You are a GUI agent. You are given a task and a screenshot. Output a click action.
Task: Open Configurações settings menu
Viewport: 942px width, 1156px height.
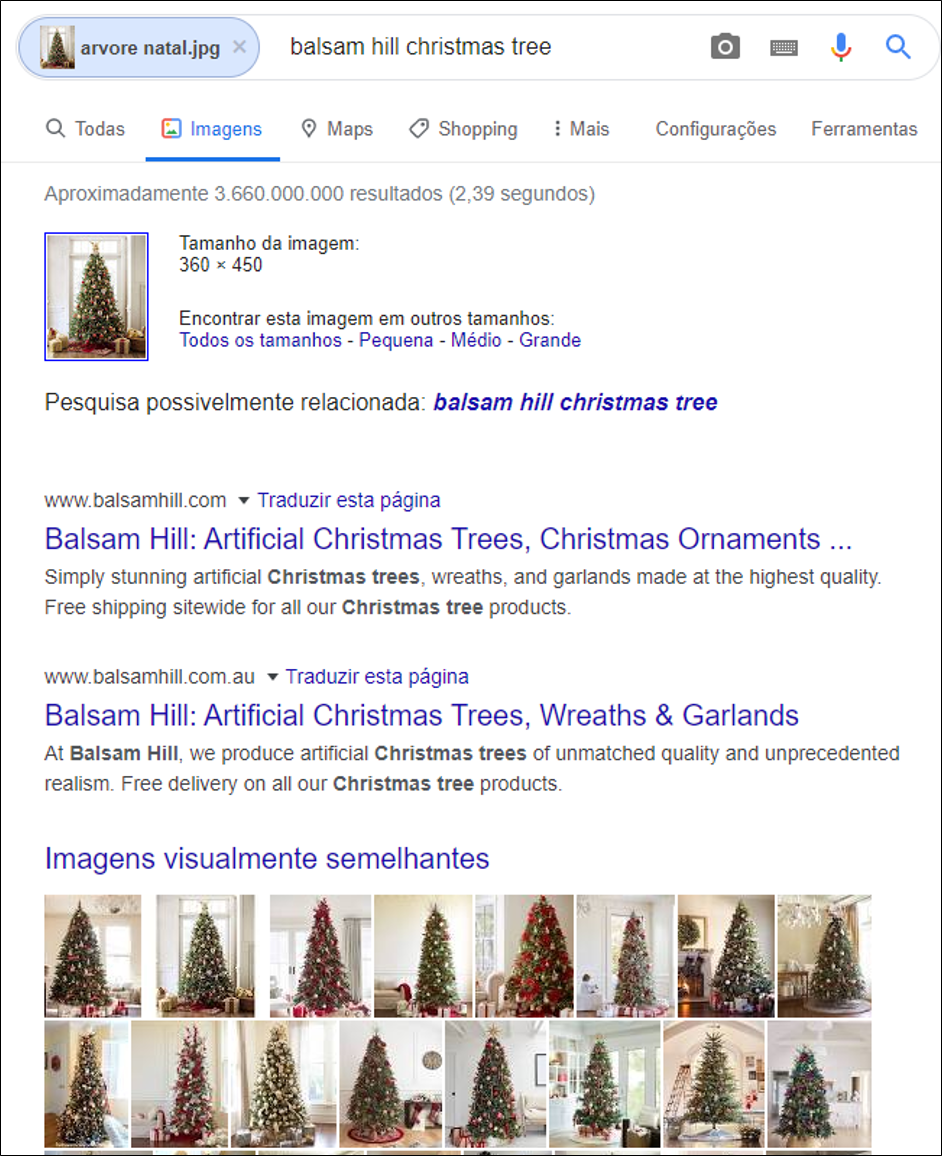pyautogui.click(x=716, y=129)
